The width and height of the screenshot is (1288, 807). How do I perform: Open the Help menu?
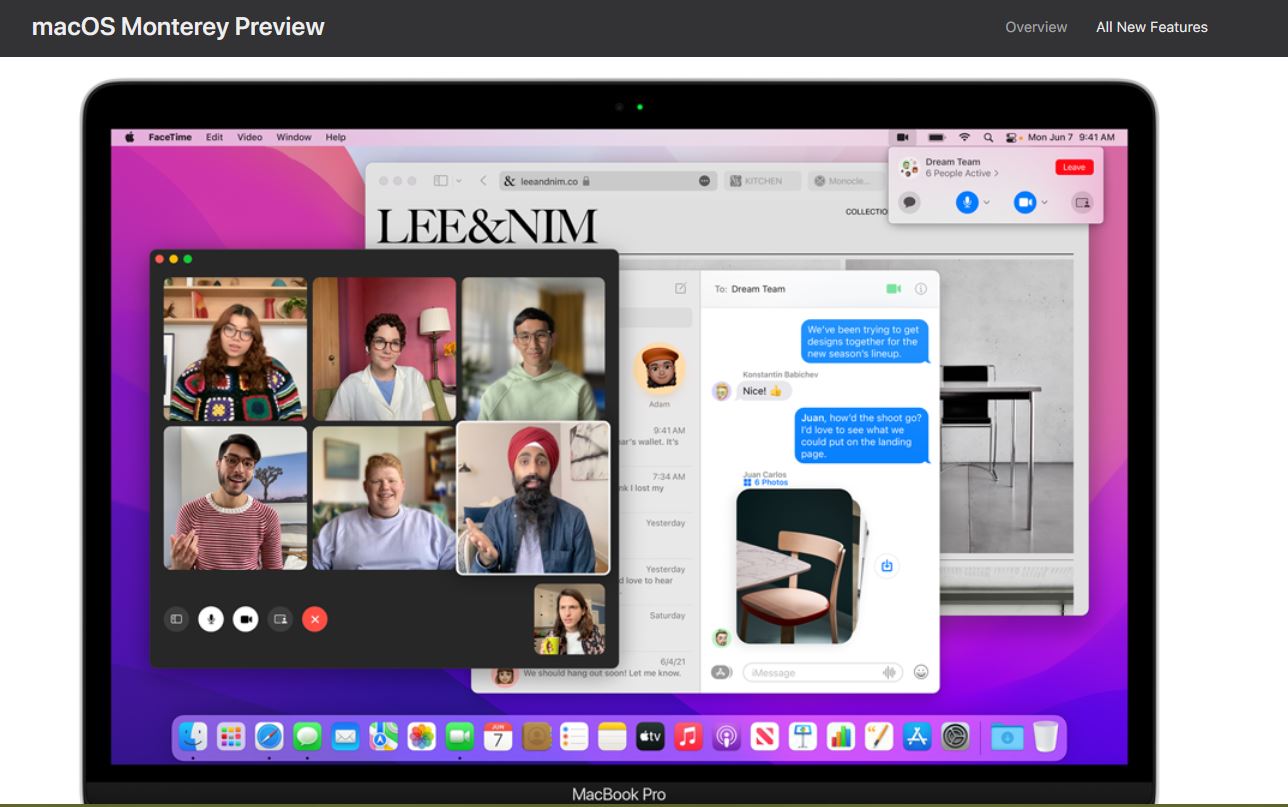pos(335,137)
